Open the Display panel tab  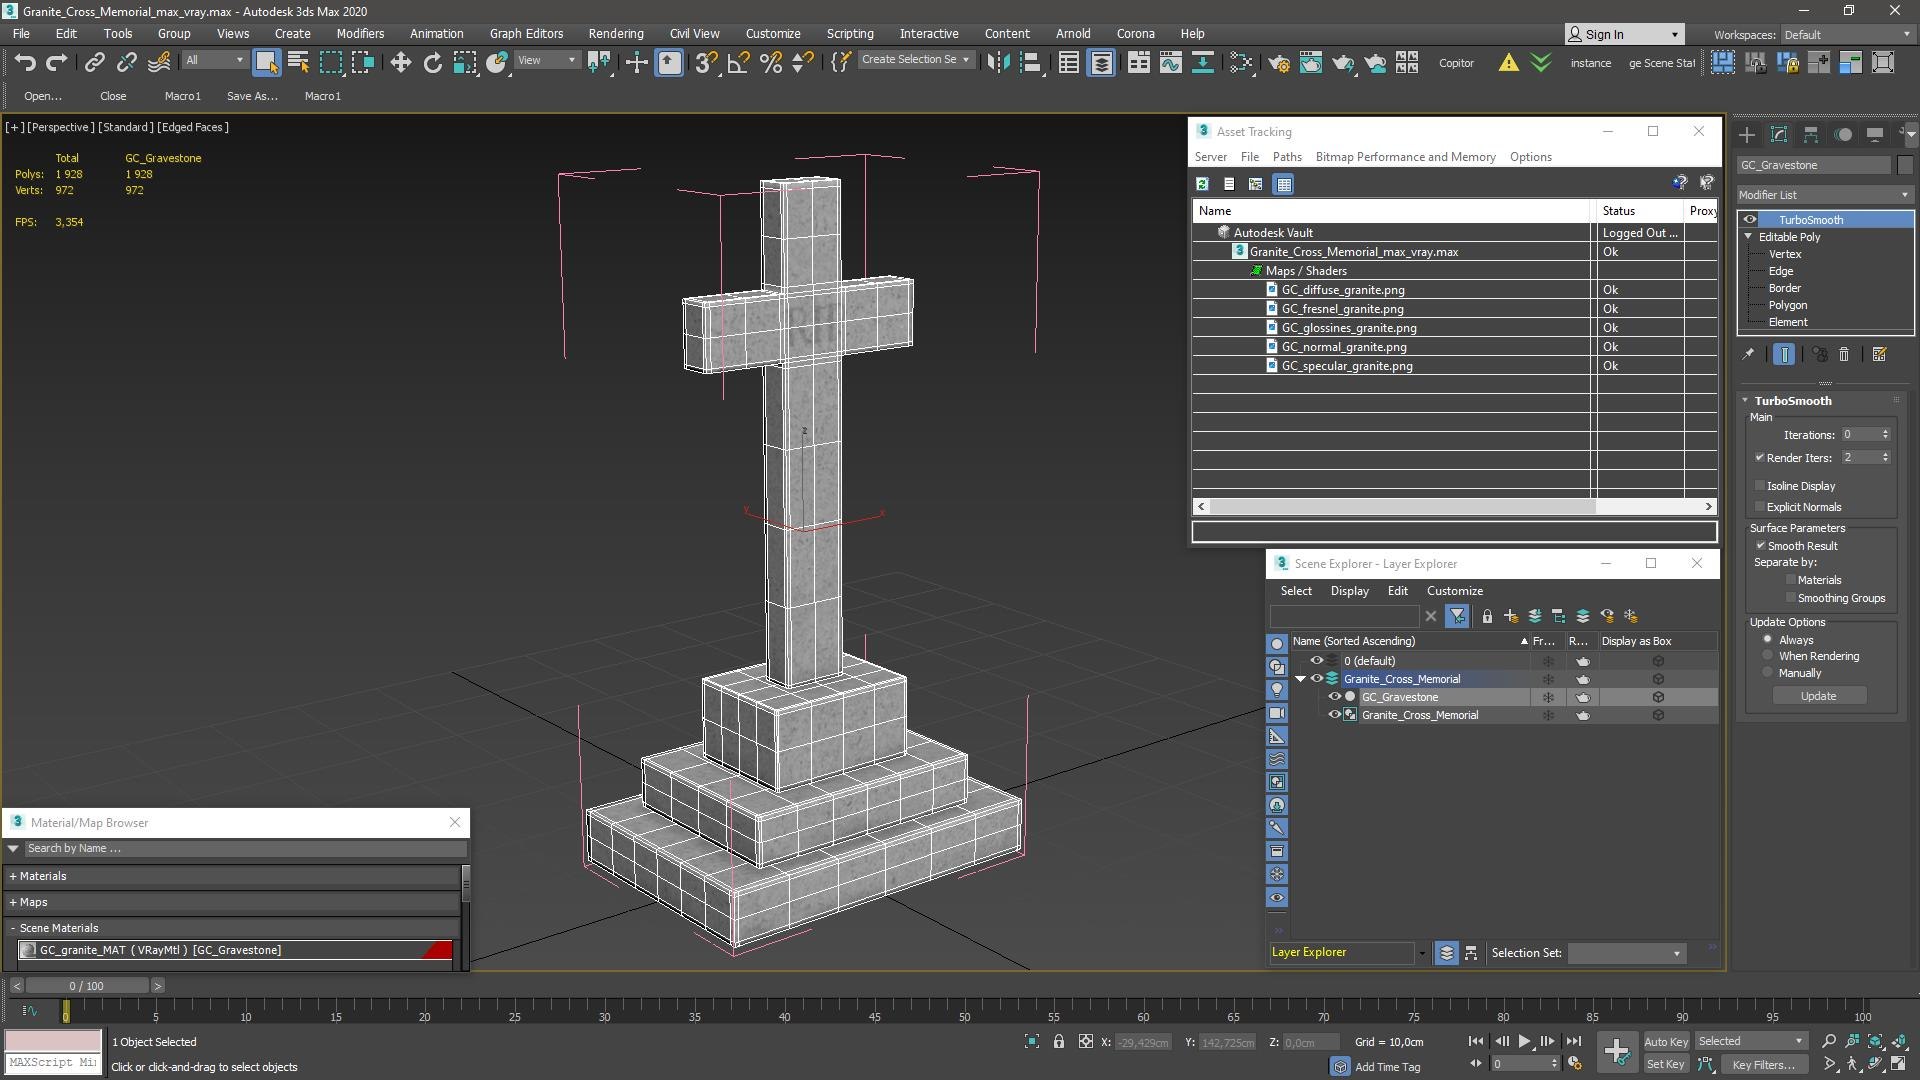pos(1875,134)
